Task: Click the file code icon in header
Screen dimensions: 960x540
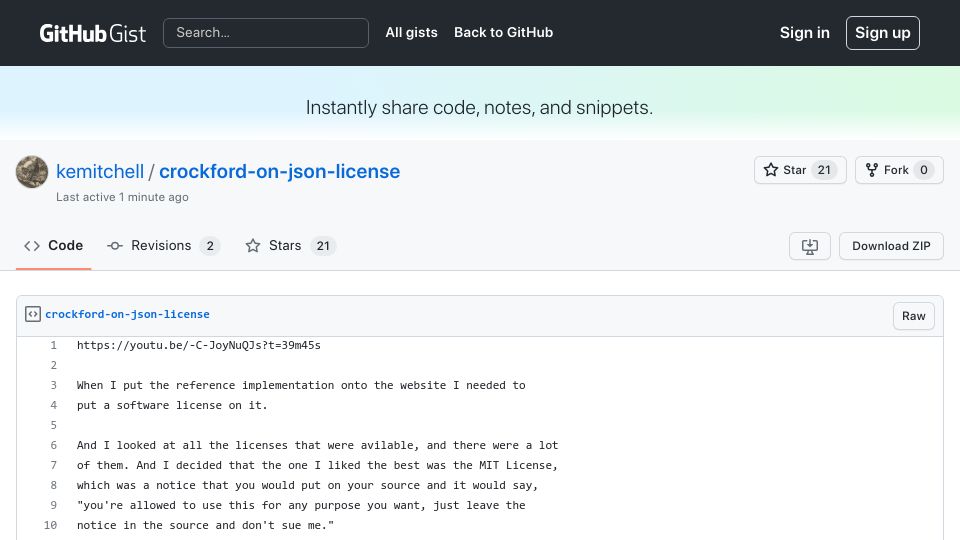Action: [x=32, y=314]
